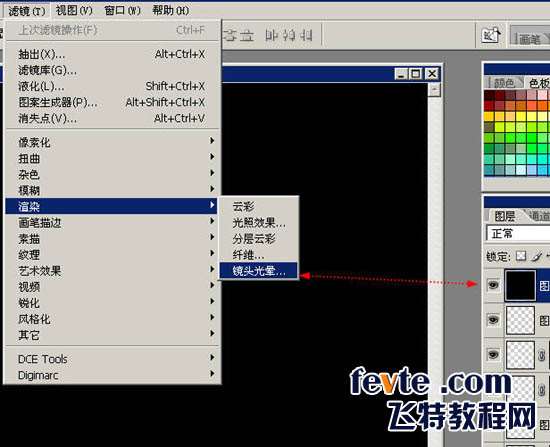Viewport: 550px width, 447px height.
Task: Click lock image pixels brush icon
Action: (536, 256)
